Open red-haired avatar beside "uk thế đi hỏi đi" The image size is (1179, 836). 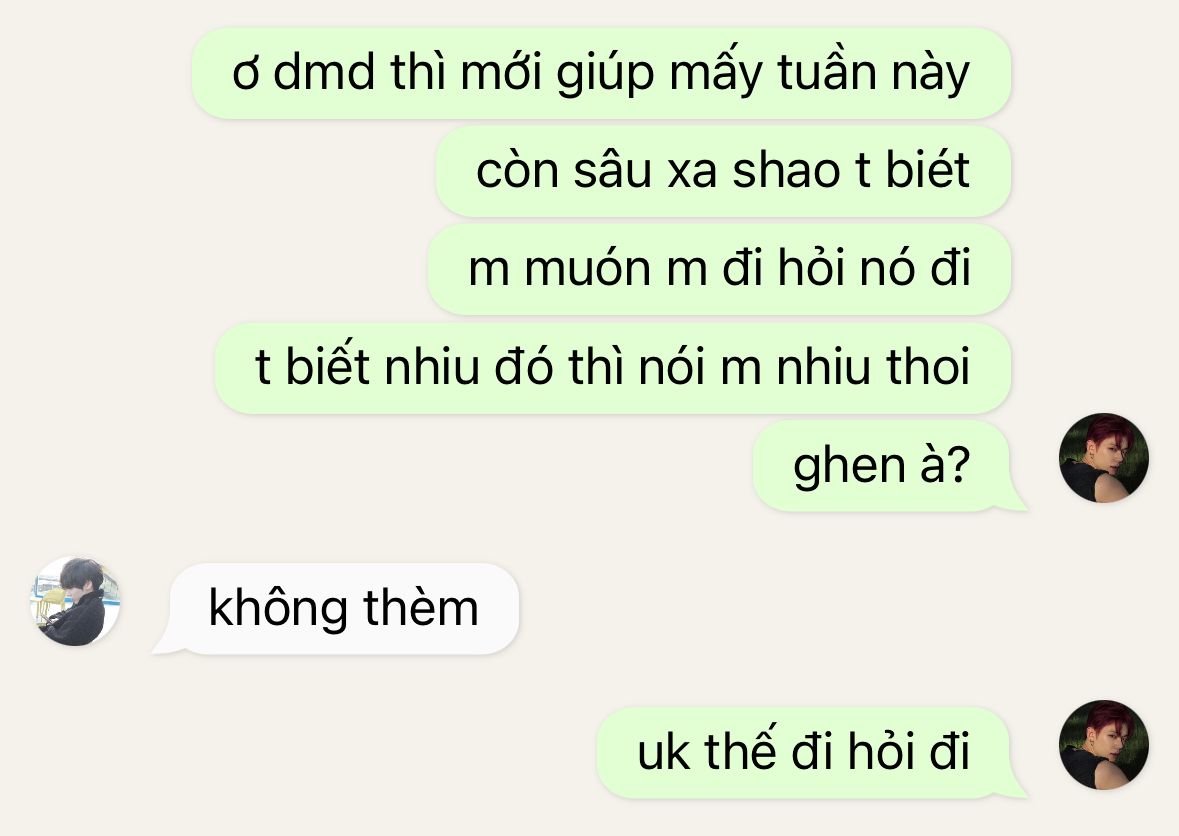pos(1103,745)
